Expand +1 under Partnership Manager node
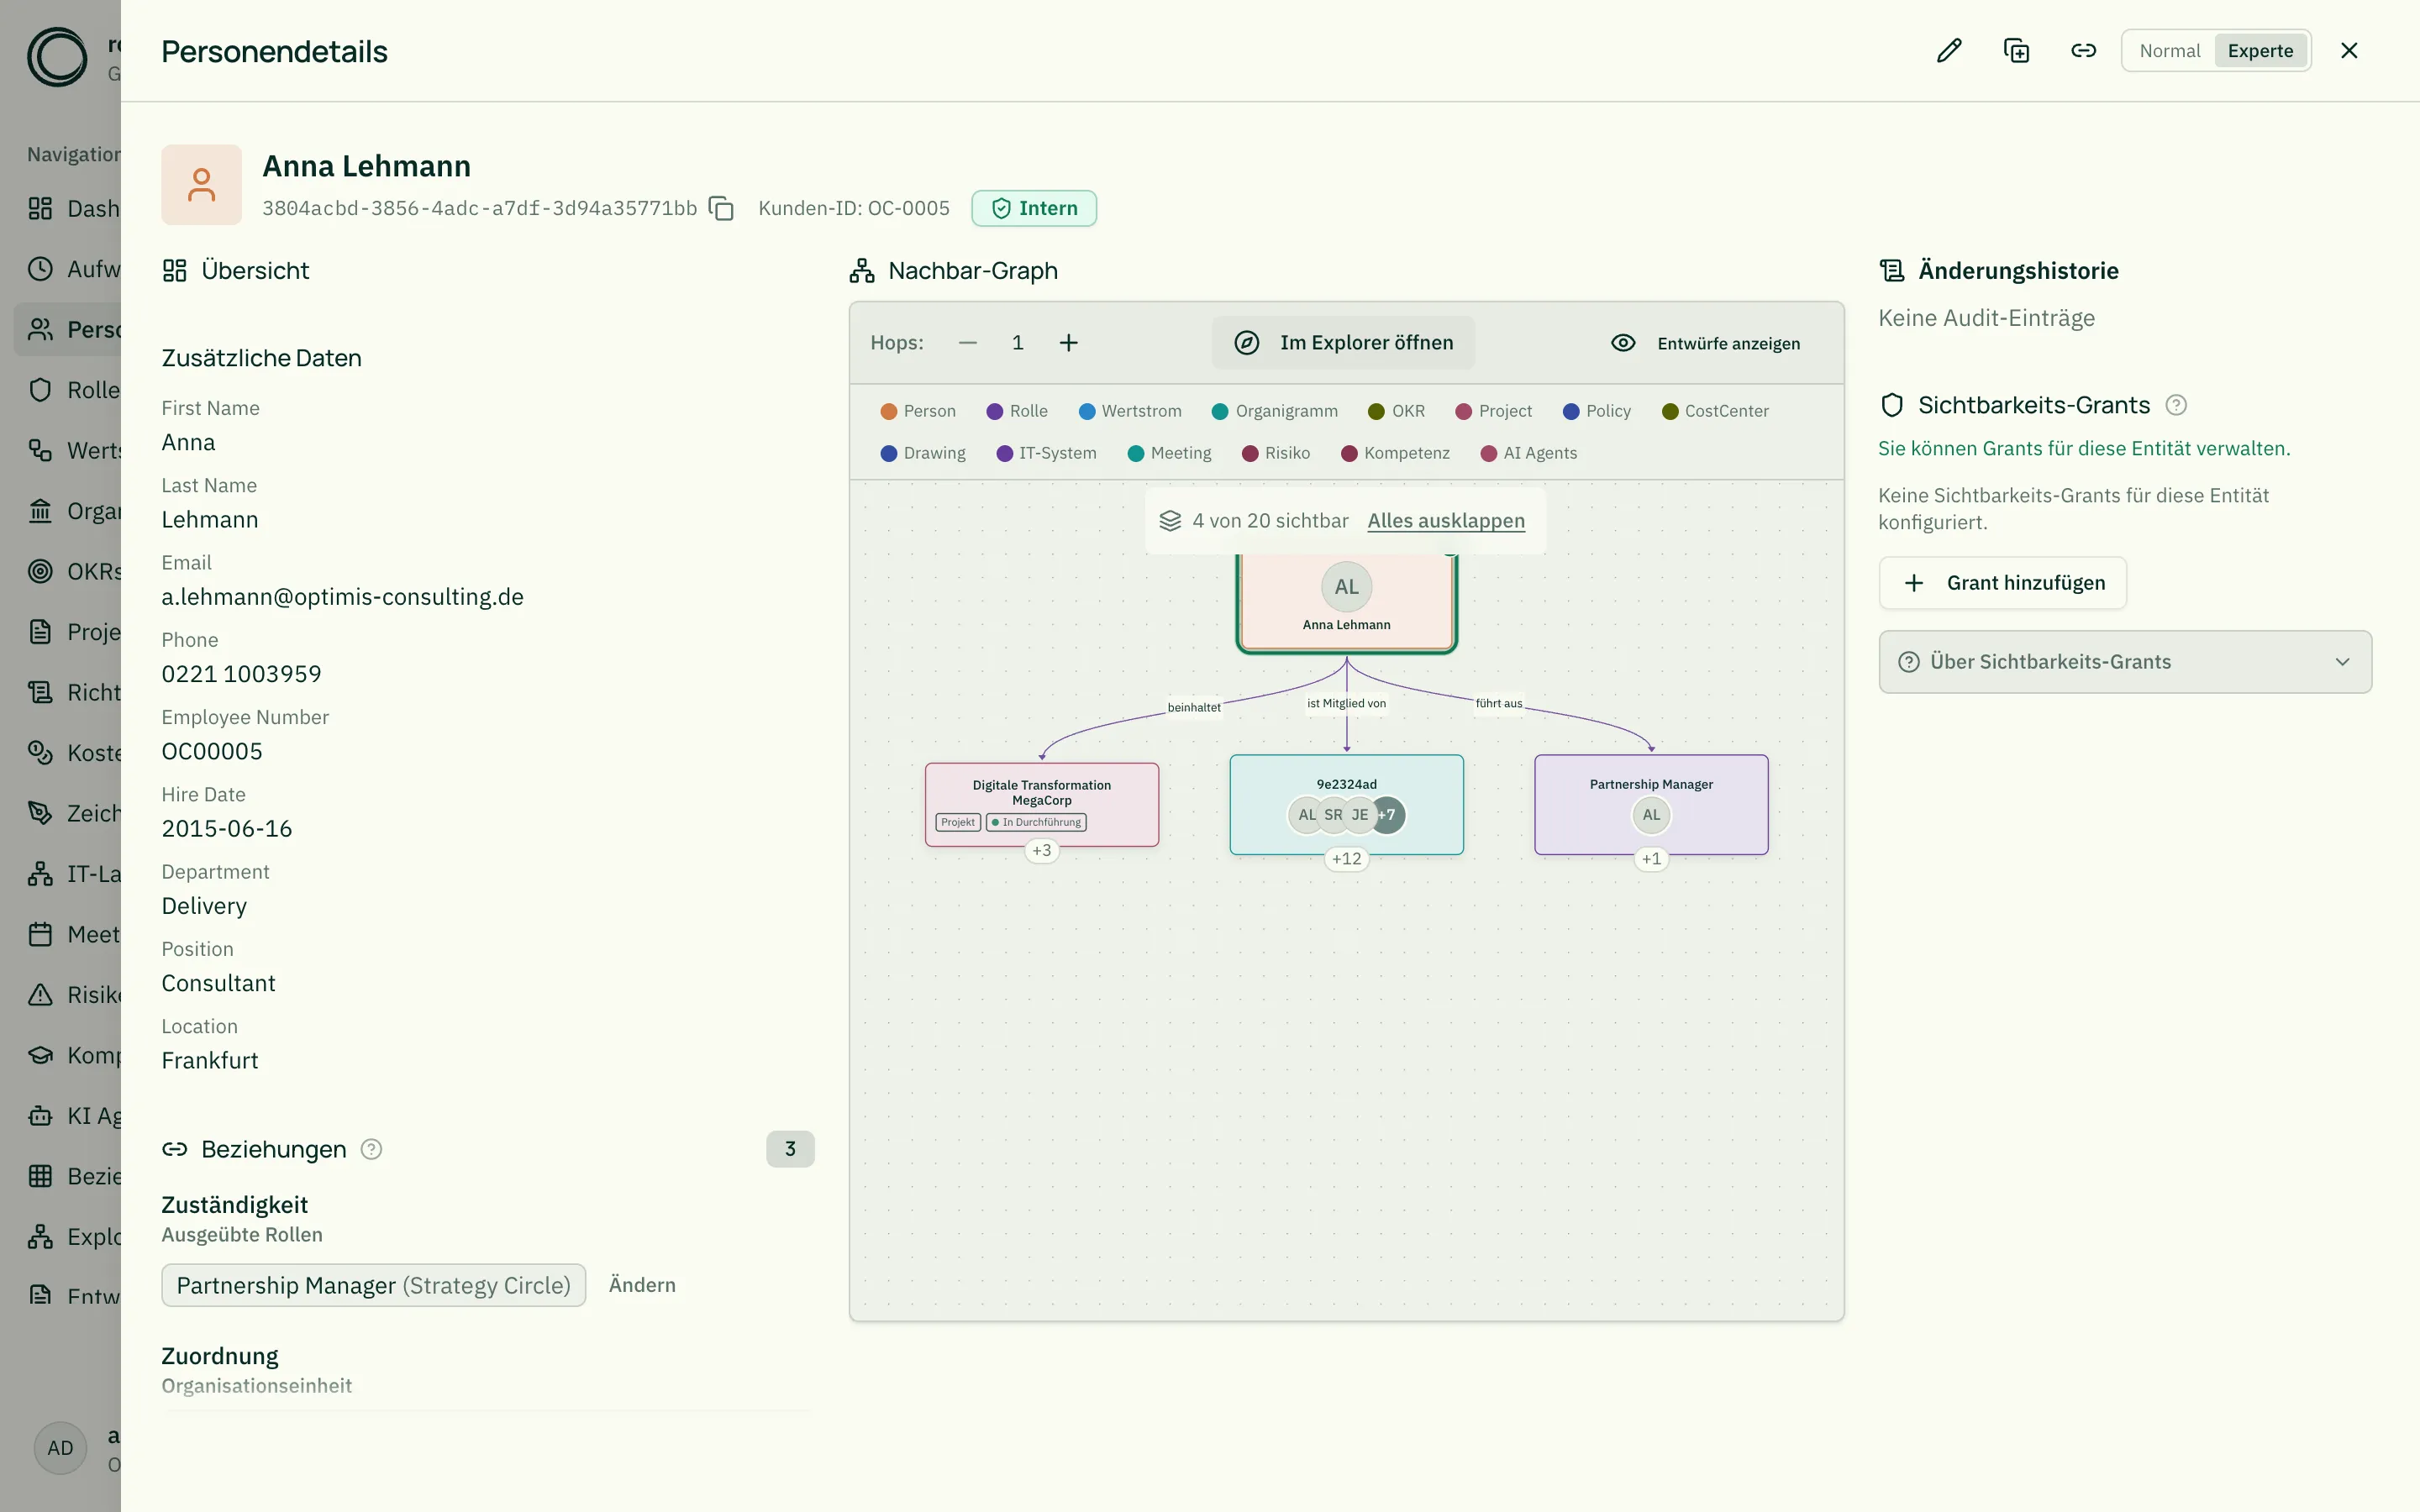The height and width of the screenshot is (1512, 2420). click(1651, 859)
